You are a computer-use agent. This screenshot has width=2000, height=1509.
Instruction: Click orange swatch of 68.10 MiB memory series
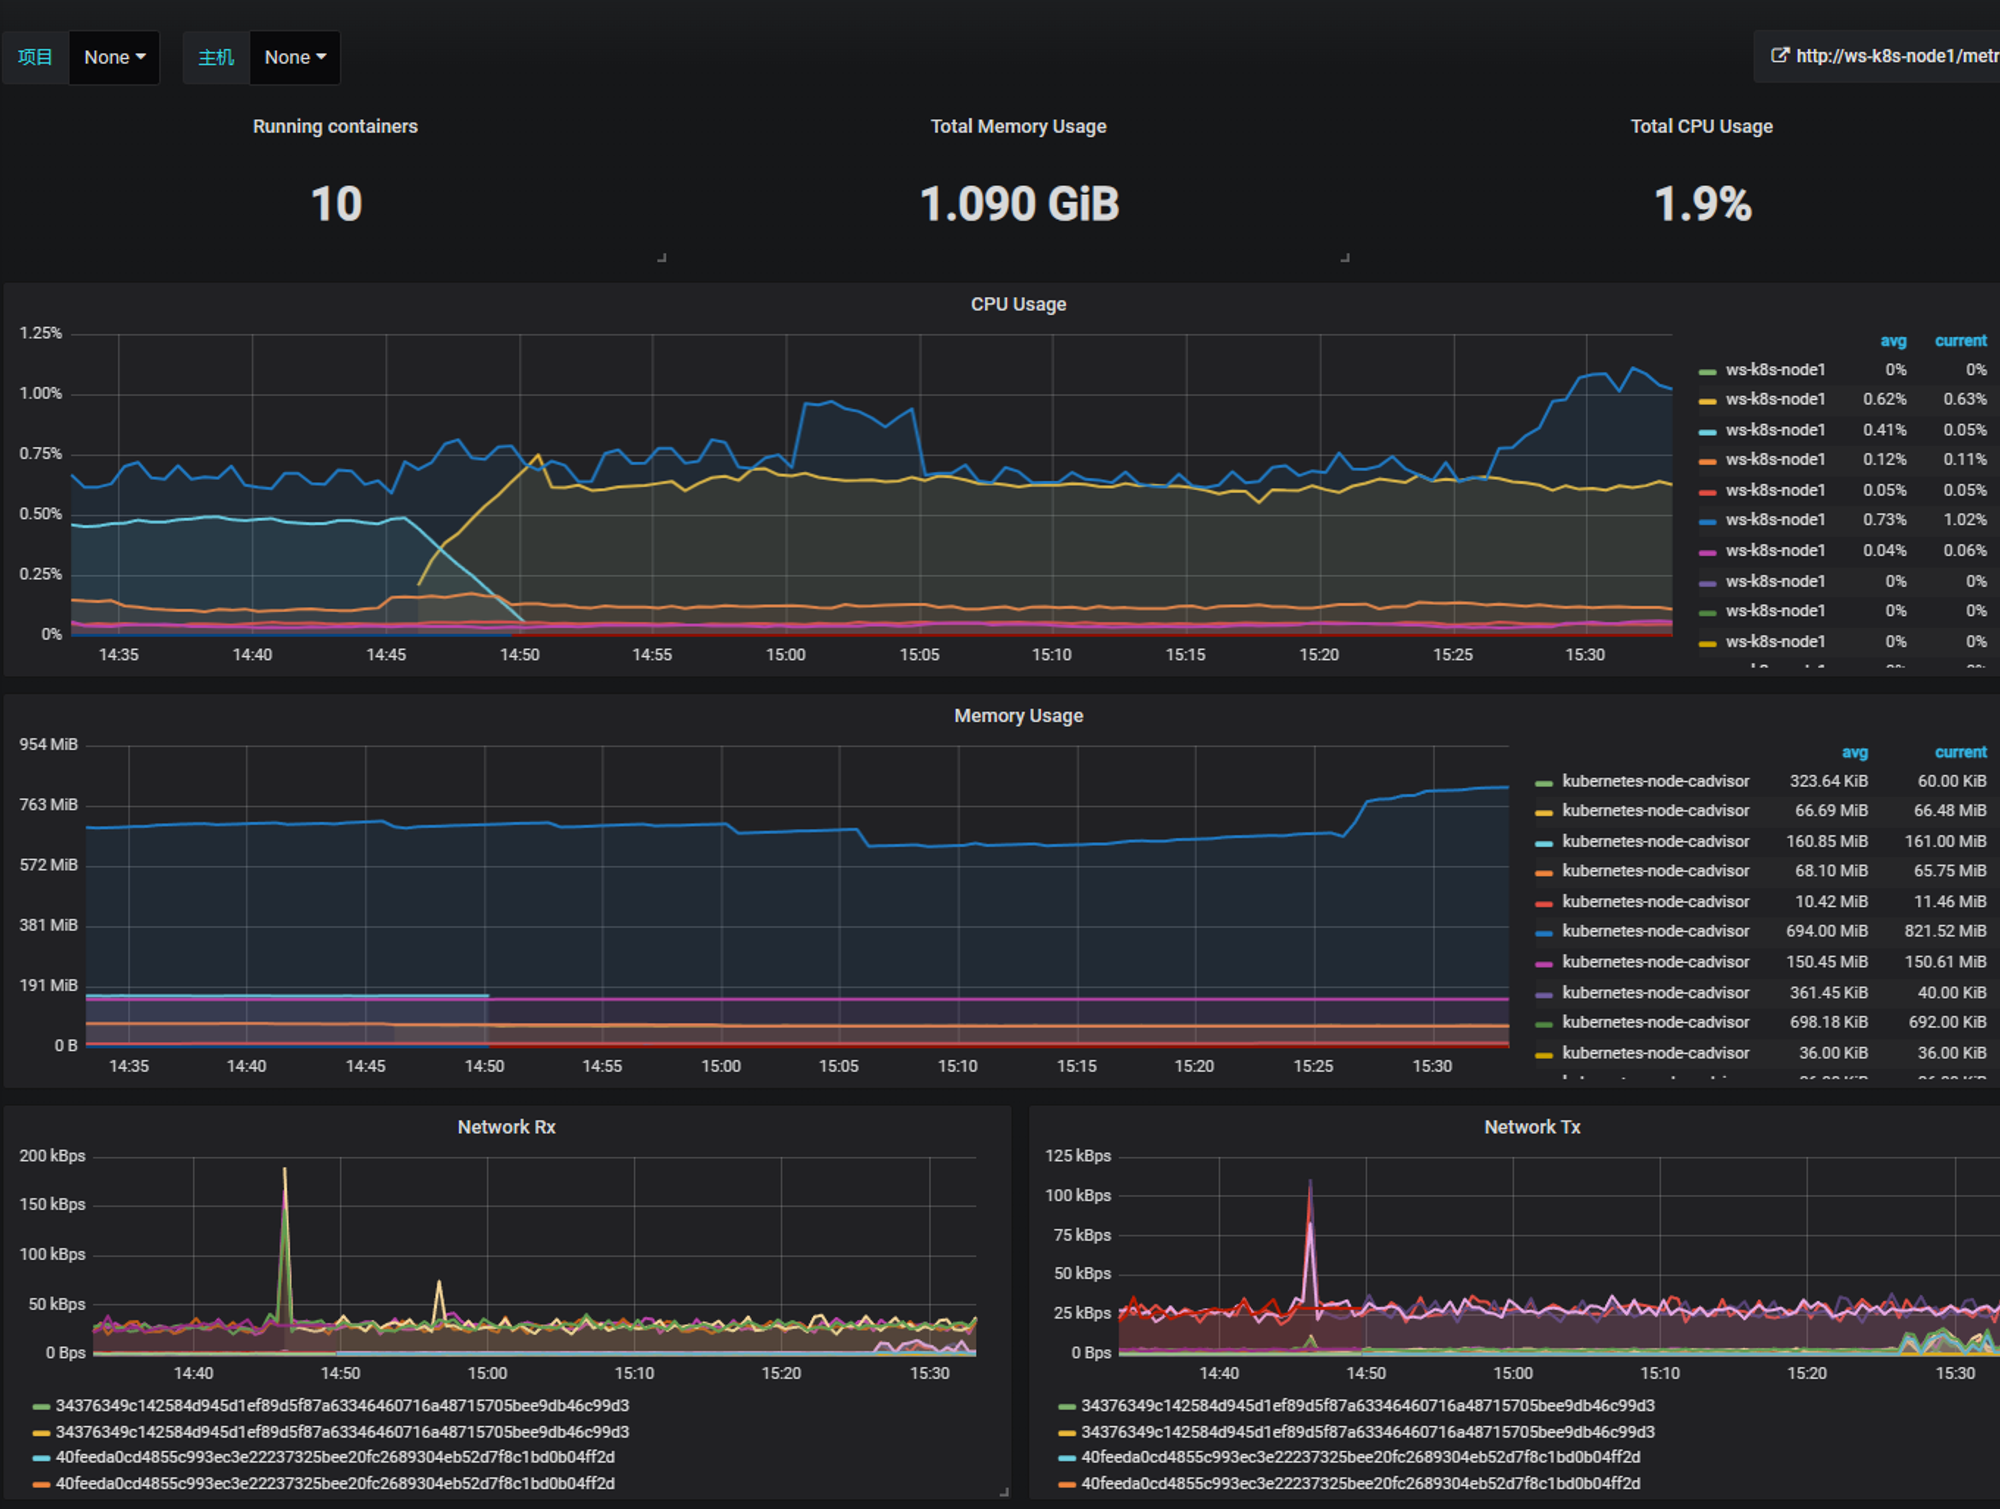coord(1544,872)
